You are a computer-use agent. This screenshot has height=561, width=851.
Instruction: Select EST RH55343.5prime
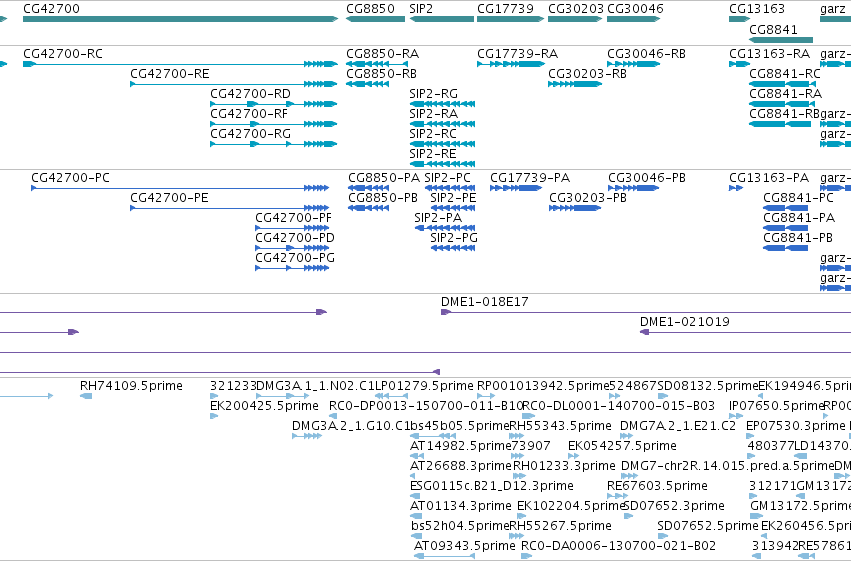coord(517,436)
